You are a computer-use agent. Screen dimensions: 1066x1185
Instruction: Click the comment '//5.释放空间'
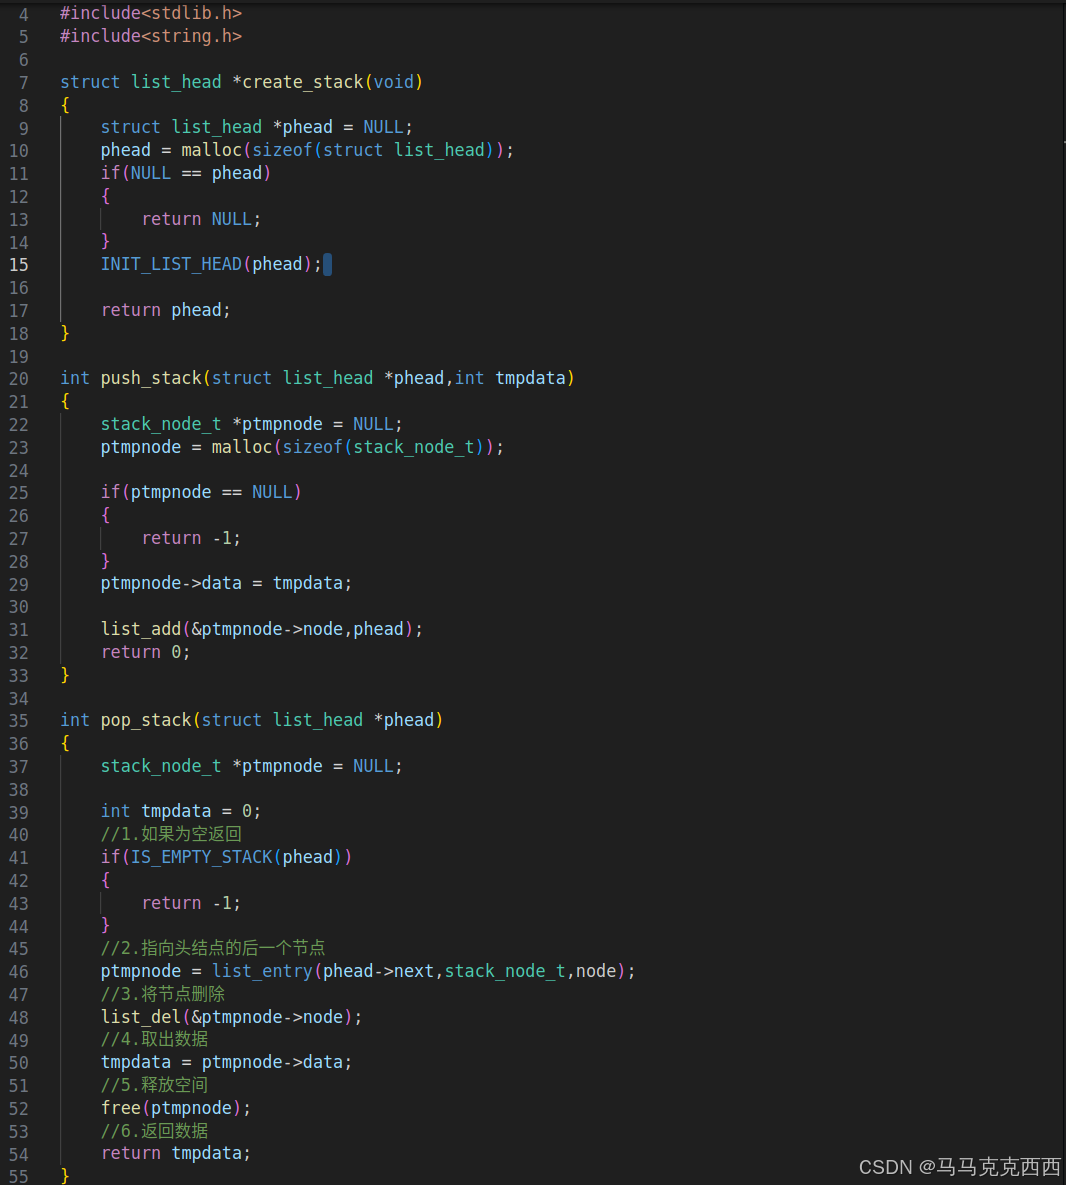(x=155, y=1085)
